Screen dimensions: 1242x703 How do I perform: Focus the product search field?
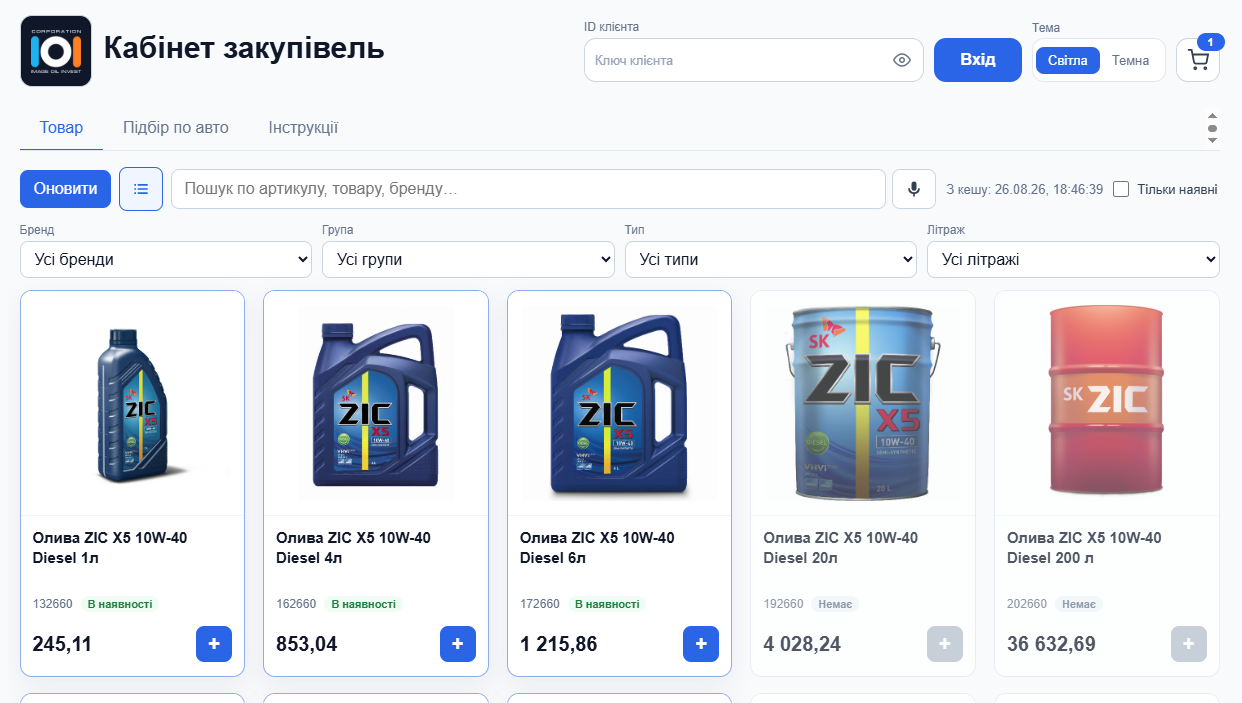tap(528, 189)
